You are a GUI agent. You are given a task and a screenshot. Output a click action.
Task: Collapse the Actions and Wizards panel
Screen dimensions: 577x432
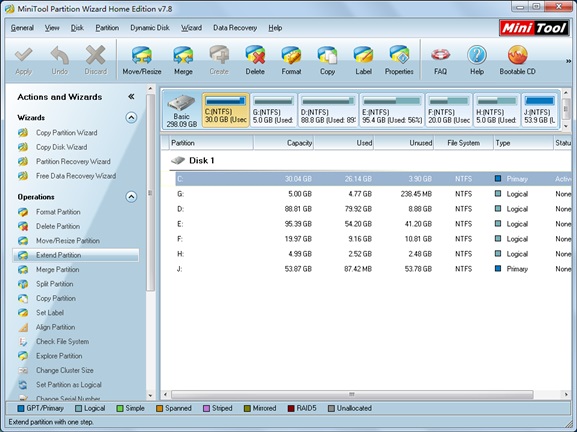coord(131,97)
